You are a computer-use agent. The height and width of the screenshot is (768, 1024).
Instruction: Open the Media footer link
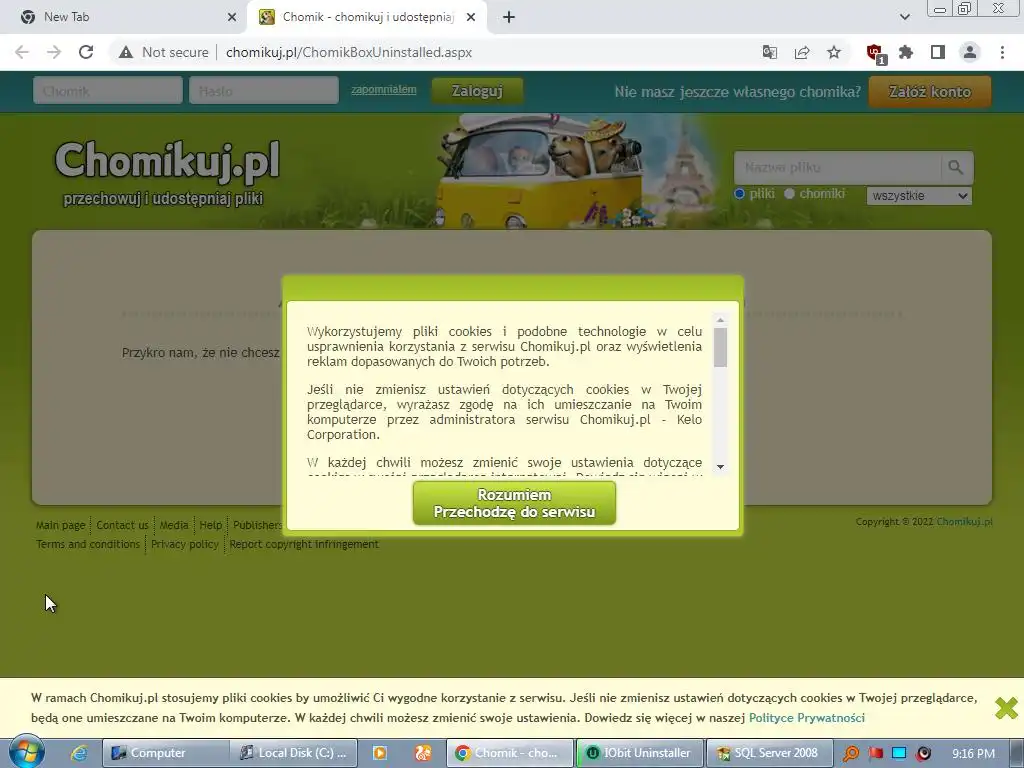tap(174, 525)
